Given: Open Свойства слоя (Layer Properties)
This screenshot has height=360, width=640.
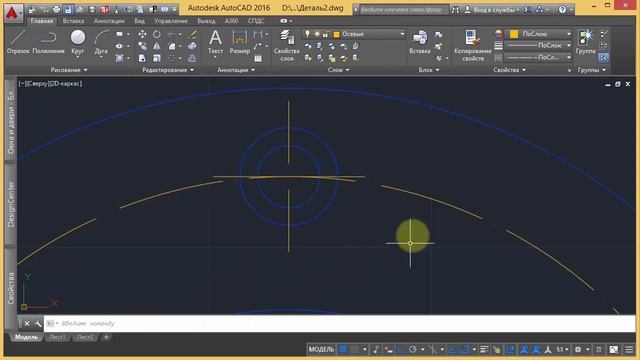Looking at the screenshot, I should 287,45.
